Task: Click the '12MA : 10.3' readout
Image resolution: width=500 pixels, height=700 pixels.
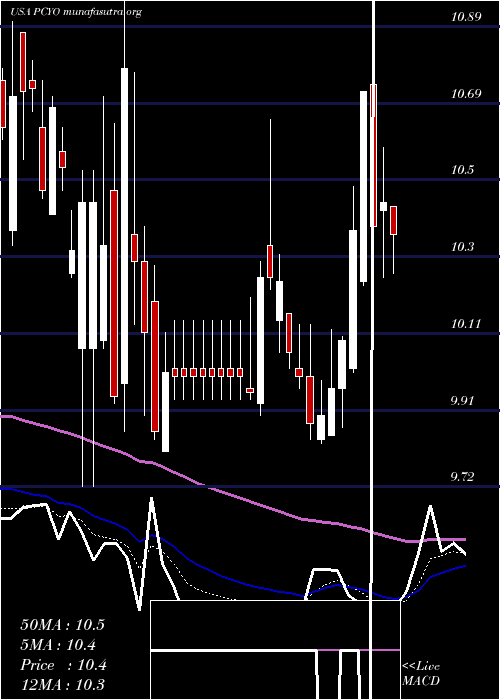Action: tap(62, 685)
